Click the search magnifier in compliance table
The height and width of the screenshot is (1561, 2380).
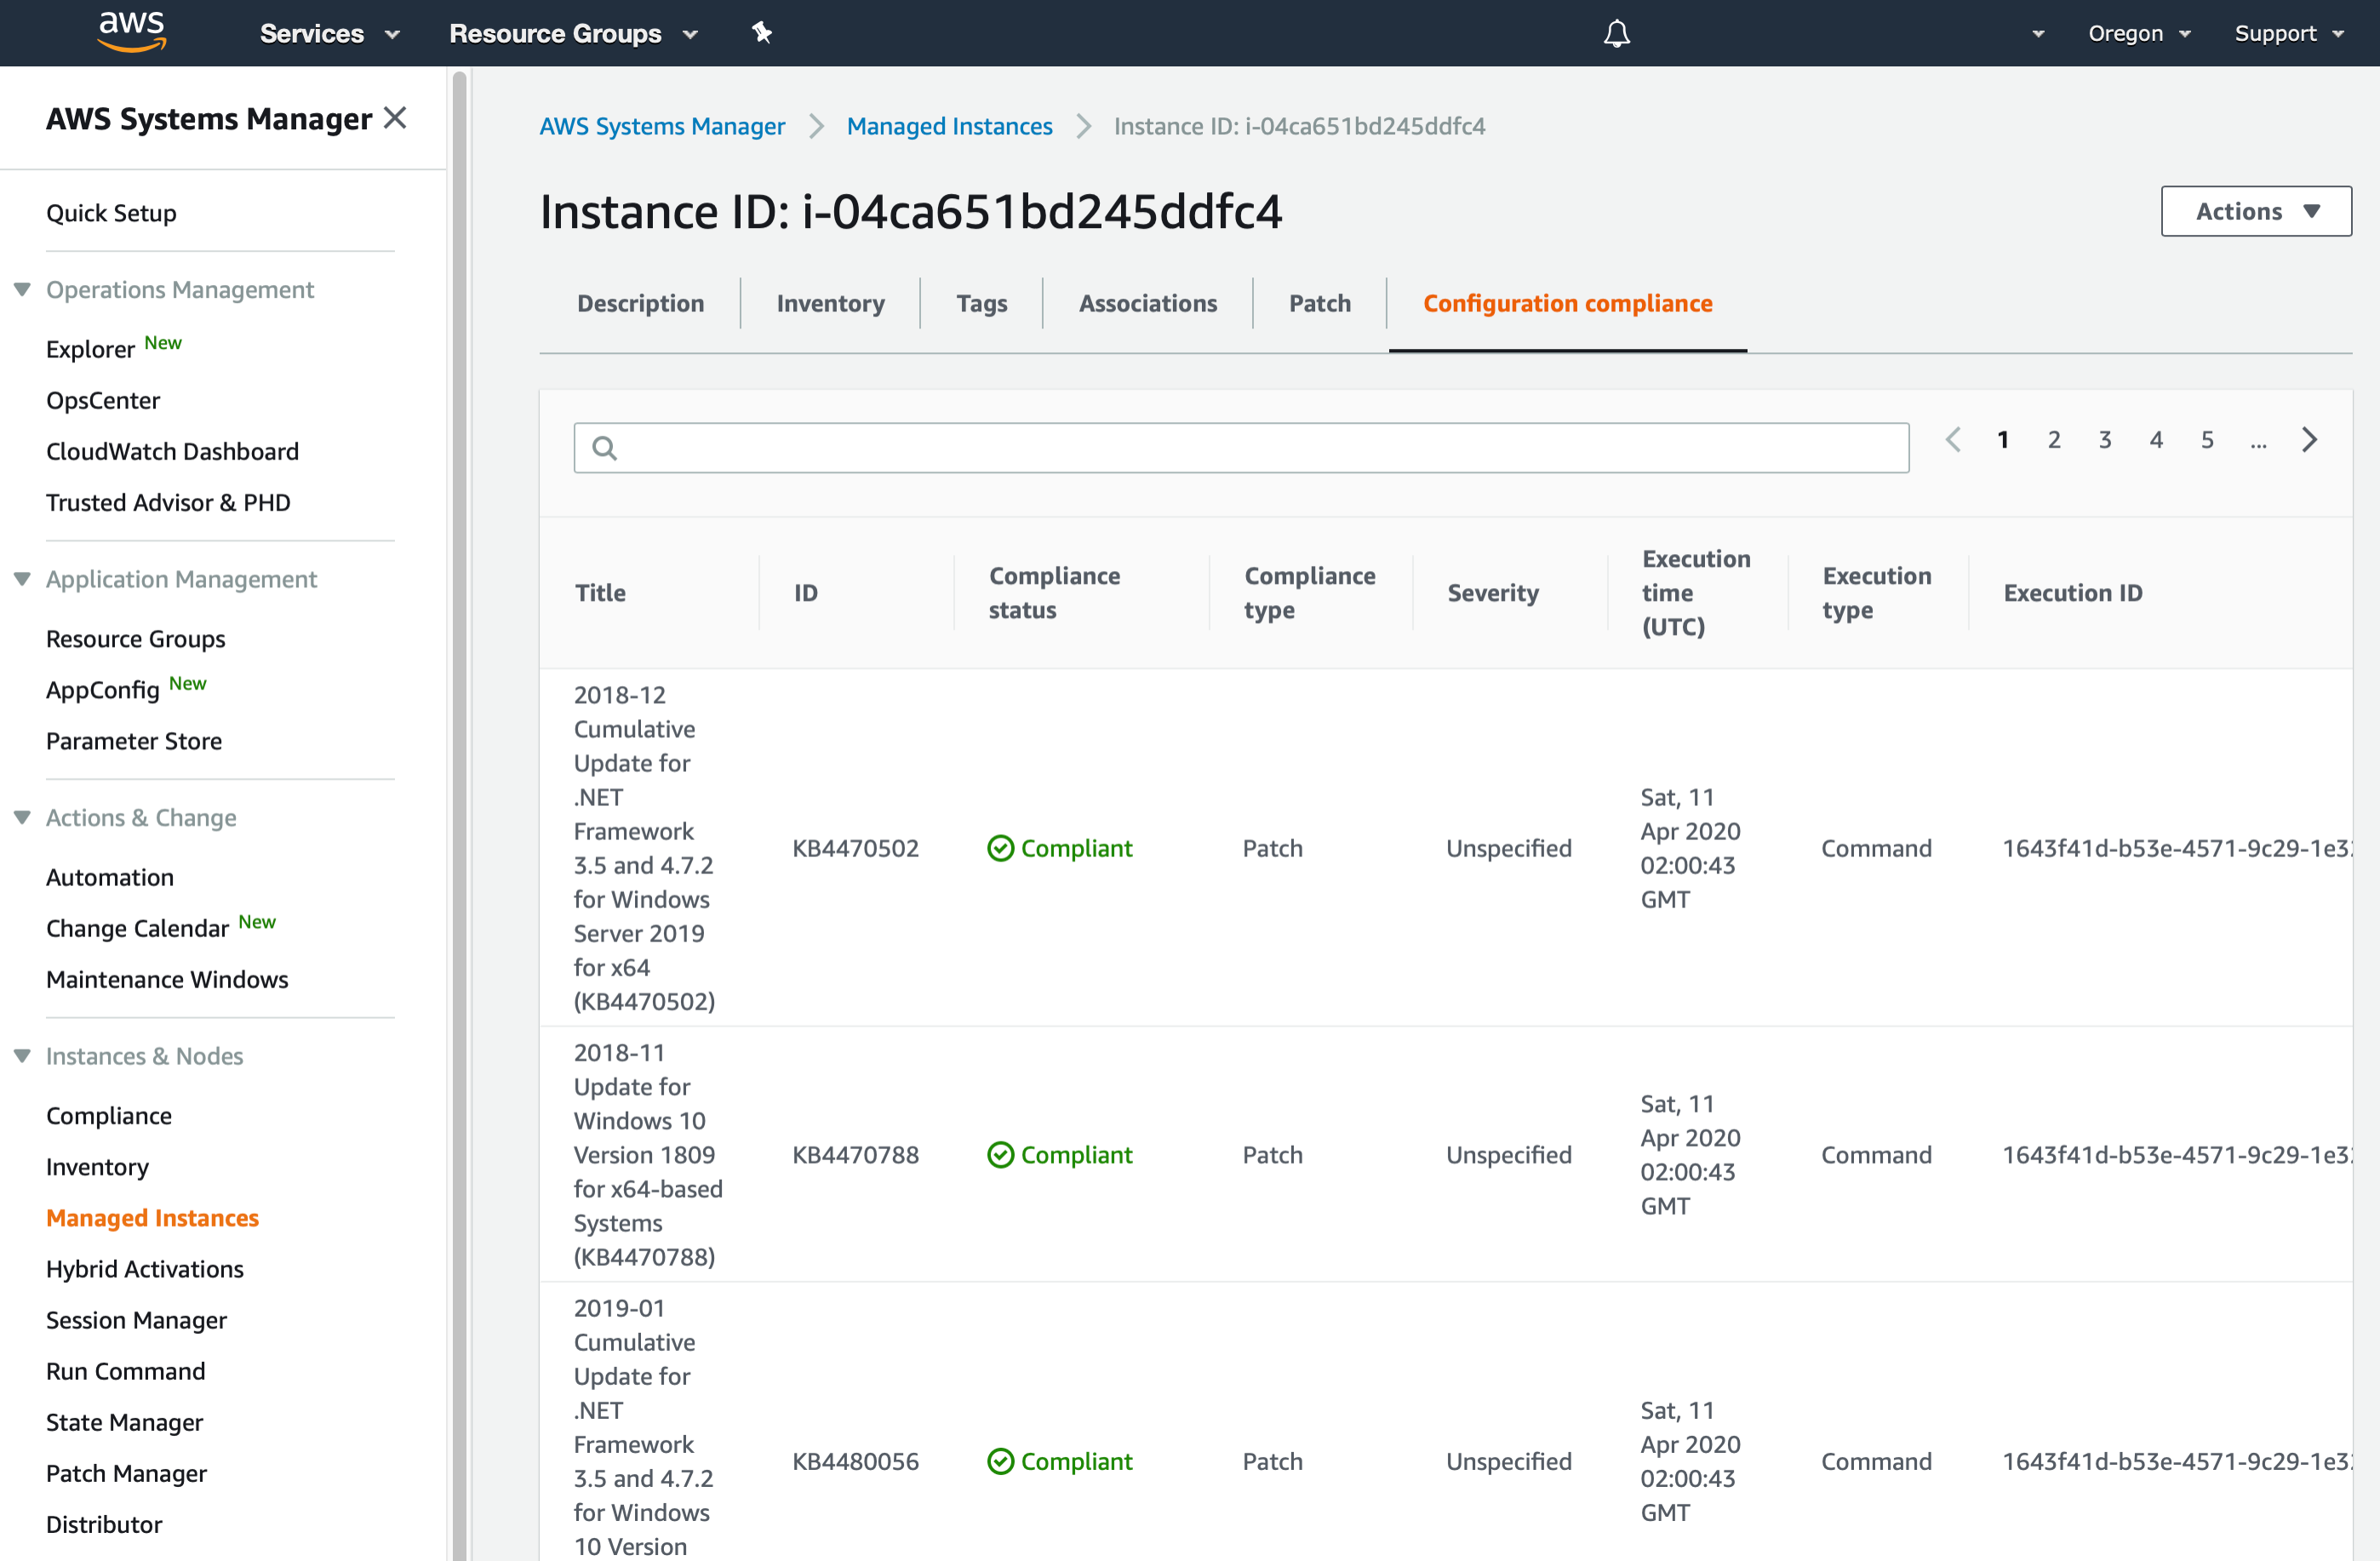click(x=604, y=447)
